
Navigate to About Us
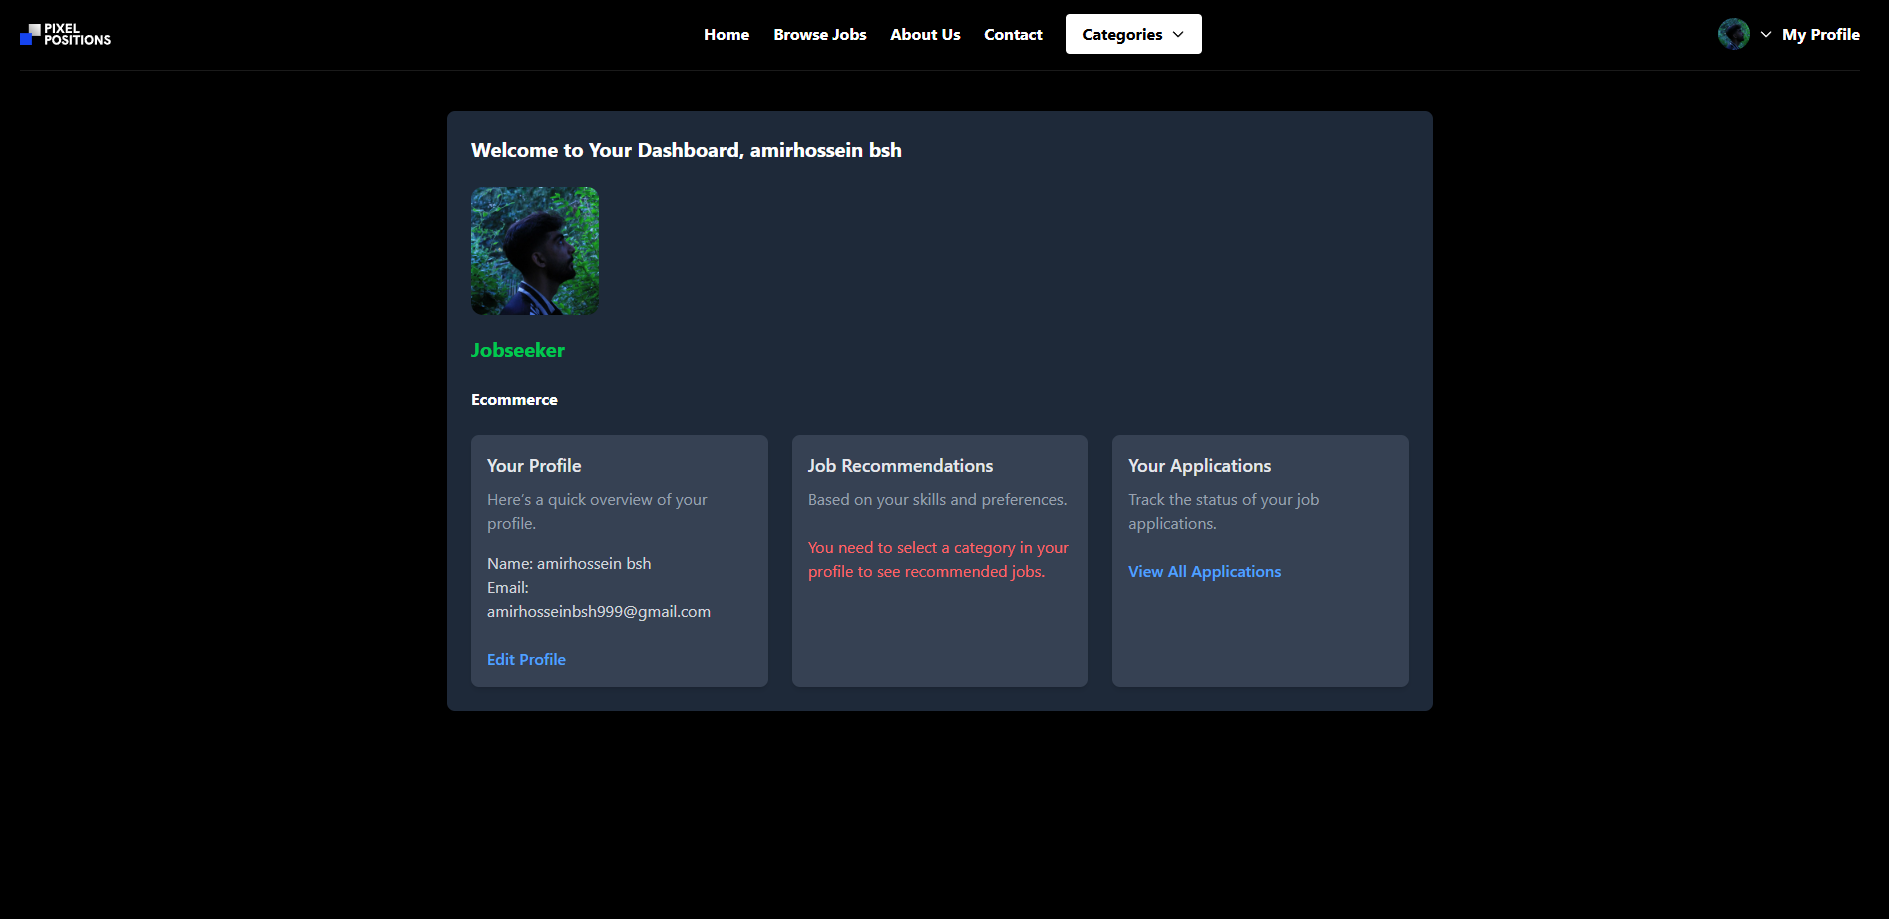coord(925,34)
